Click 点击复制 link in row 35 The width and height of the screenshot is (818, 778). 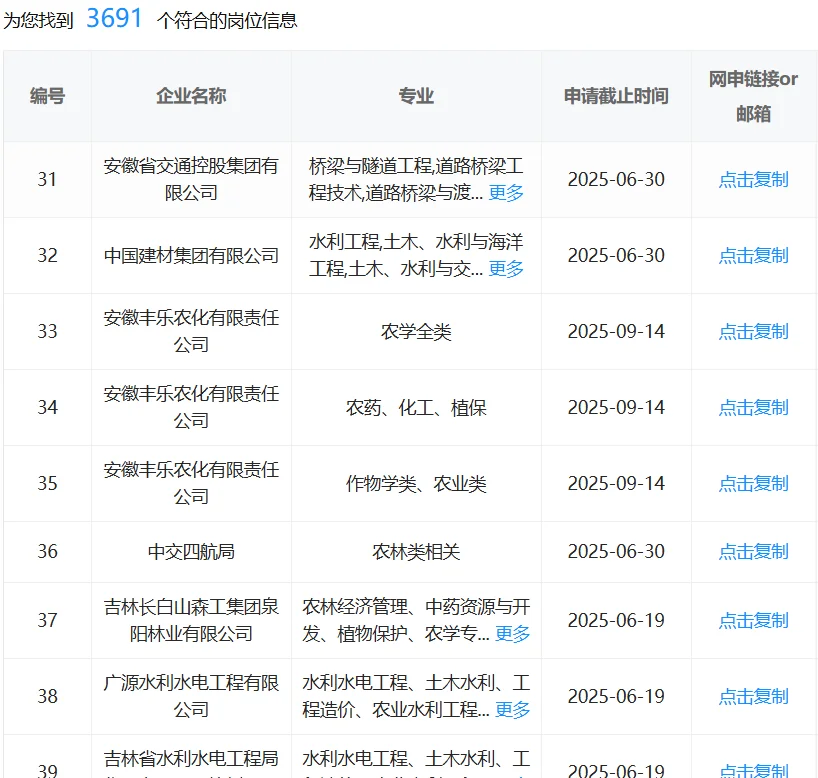click(753, 484)
